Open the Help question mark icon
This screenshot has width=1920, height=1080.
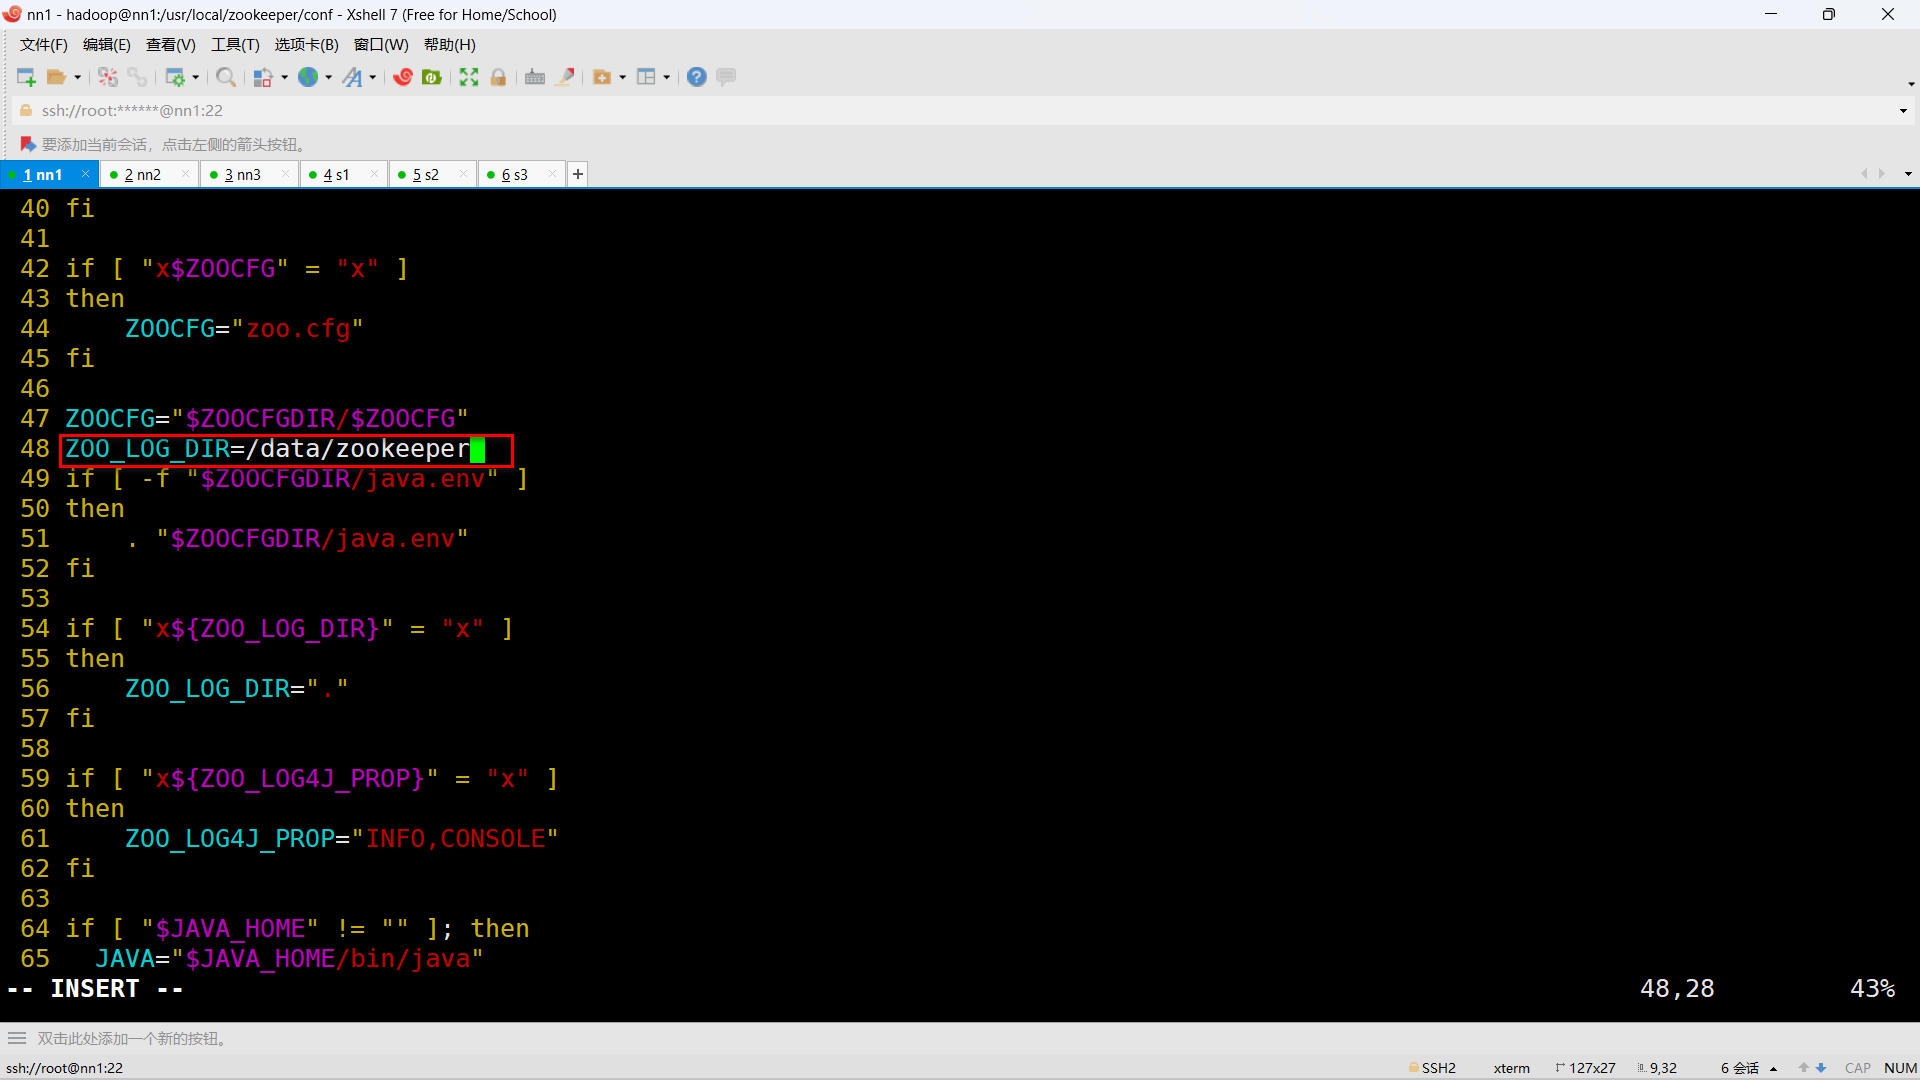[697, 77]
